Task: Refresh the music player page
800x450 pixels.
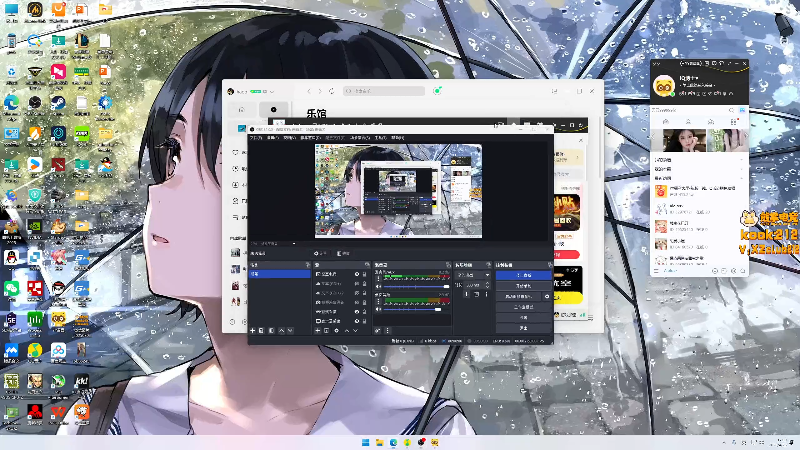Action: [x=332, y=91]
